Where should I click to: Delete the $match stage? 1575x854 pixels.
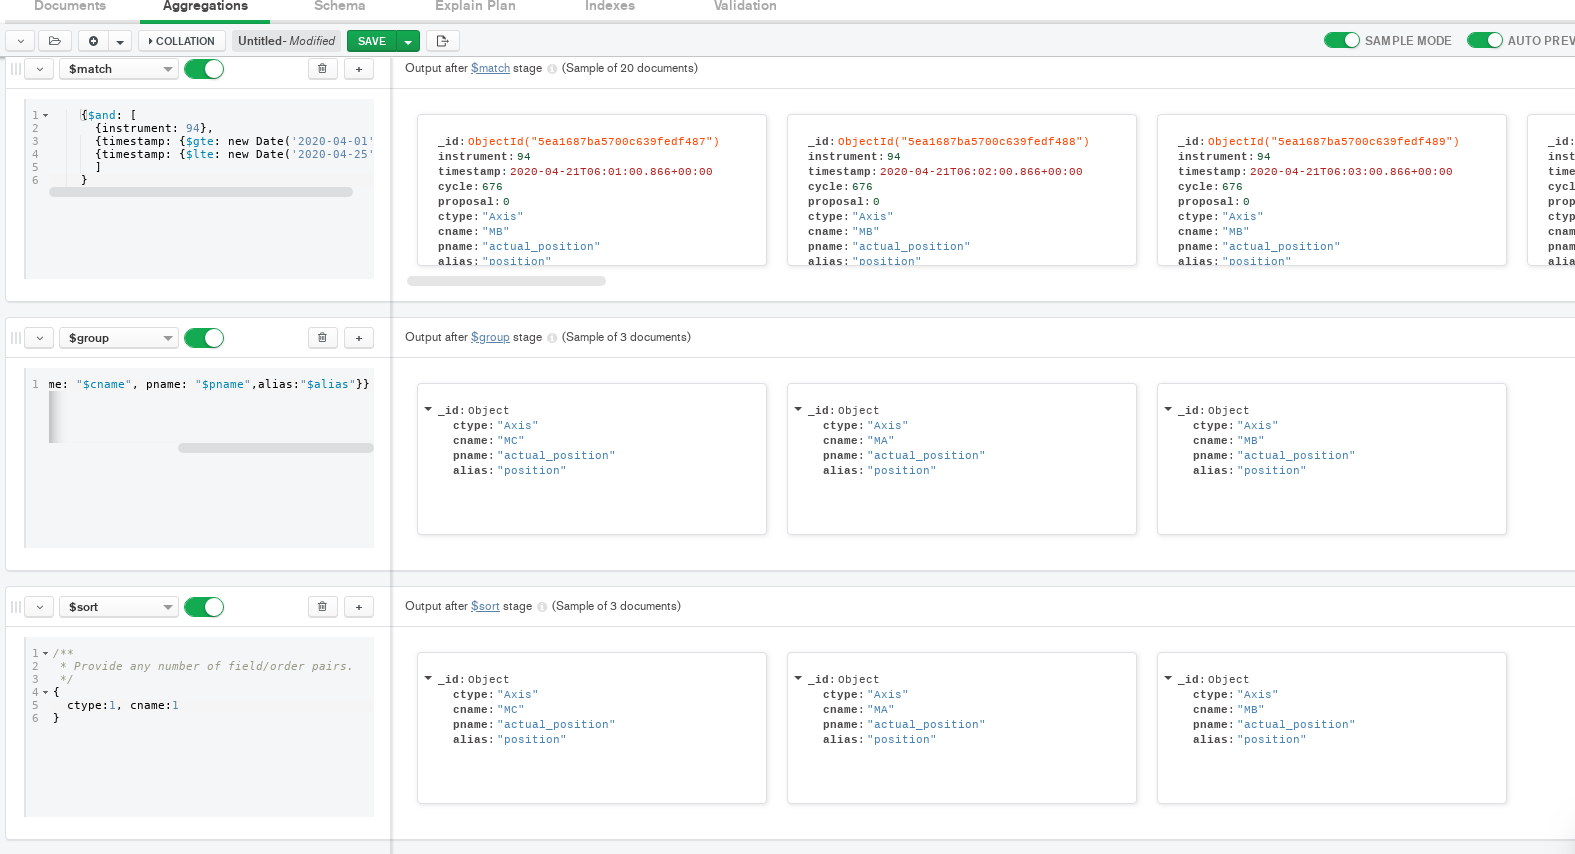coord(322,69)
